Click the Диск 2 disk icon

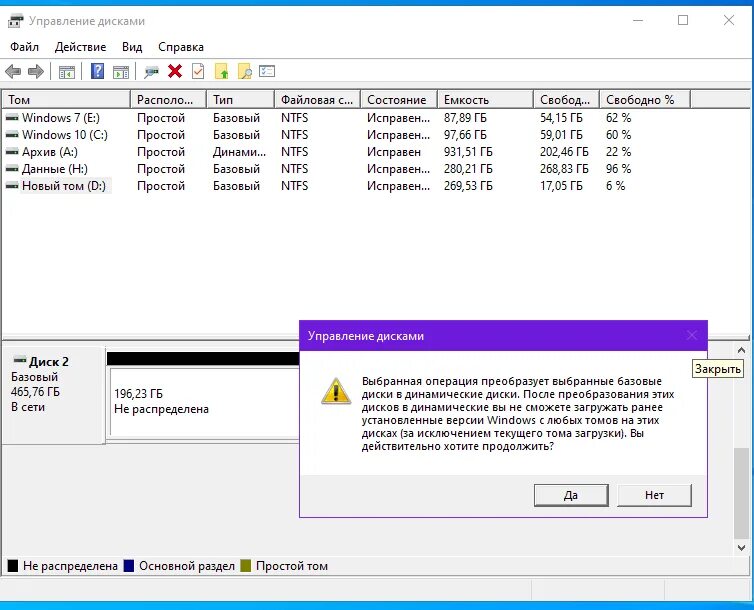click(20, 360)
